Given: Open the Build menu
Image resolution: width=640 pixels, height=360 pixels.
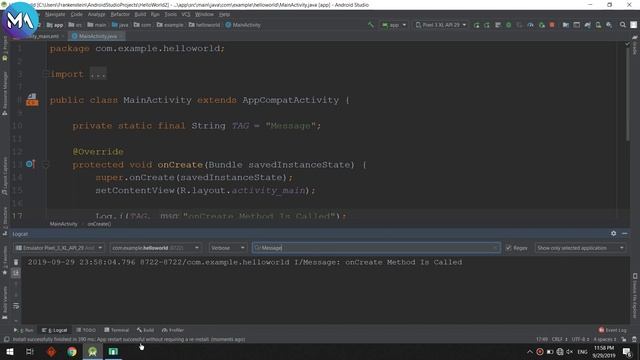Looking at the screenshot, I should point(140,14).
